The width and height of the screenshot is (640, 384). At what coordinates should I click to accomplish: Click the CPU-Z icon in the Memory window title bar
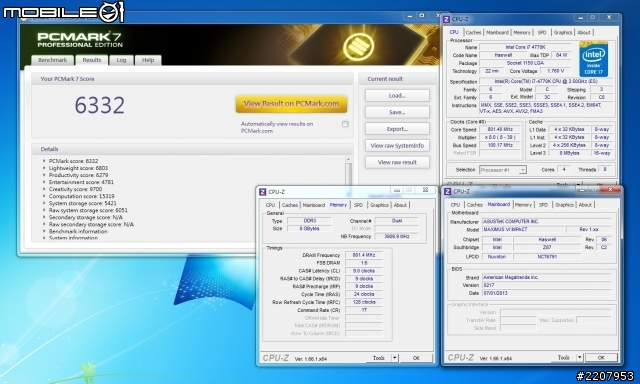pyautogui.click(x=263, y=192)
